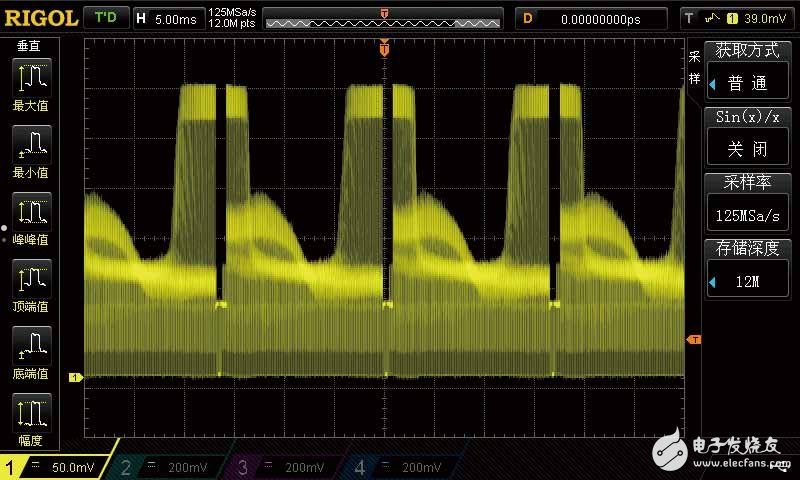Screen dimensions: 800x480
Task: Select the 幅度 amplitude measurement icon
Action: click(x=32, y=419)
